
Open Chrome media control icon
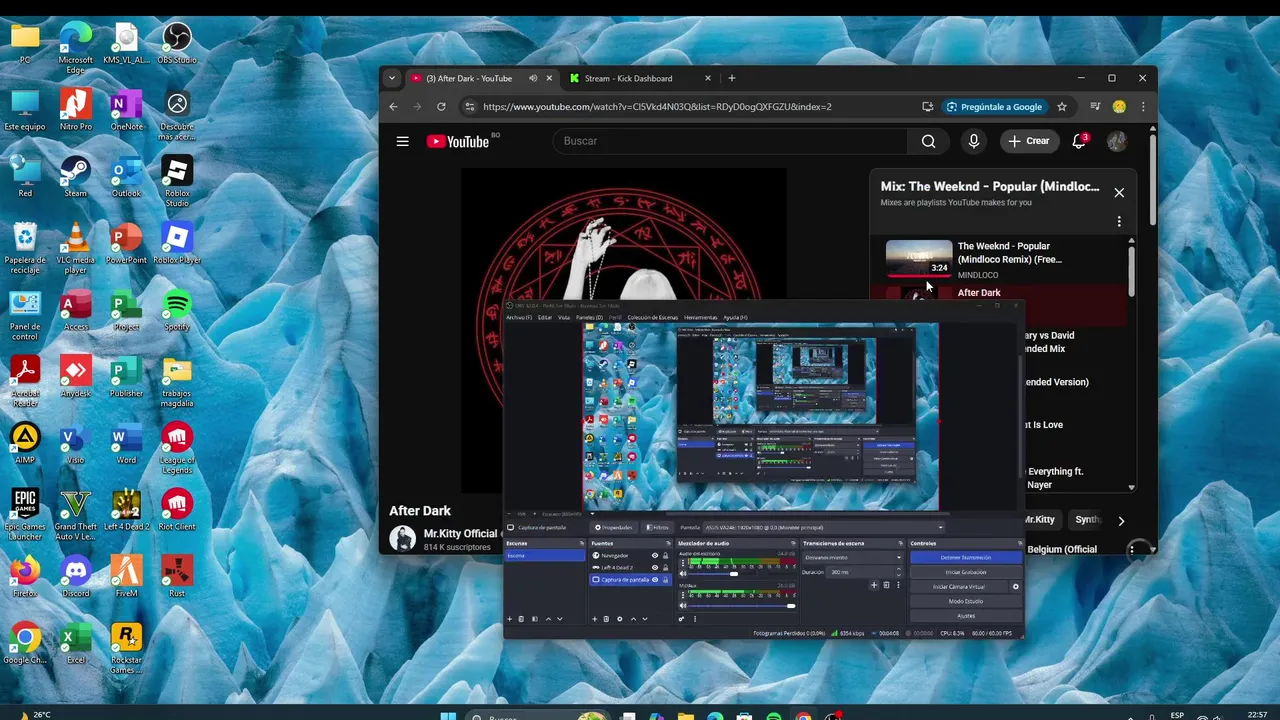click(x=1095, y=107)
